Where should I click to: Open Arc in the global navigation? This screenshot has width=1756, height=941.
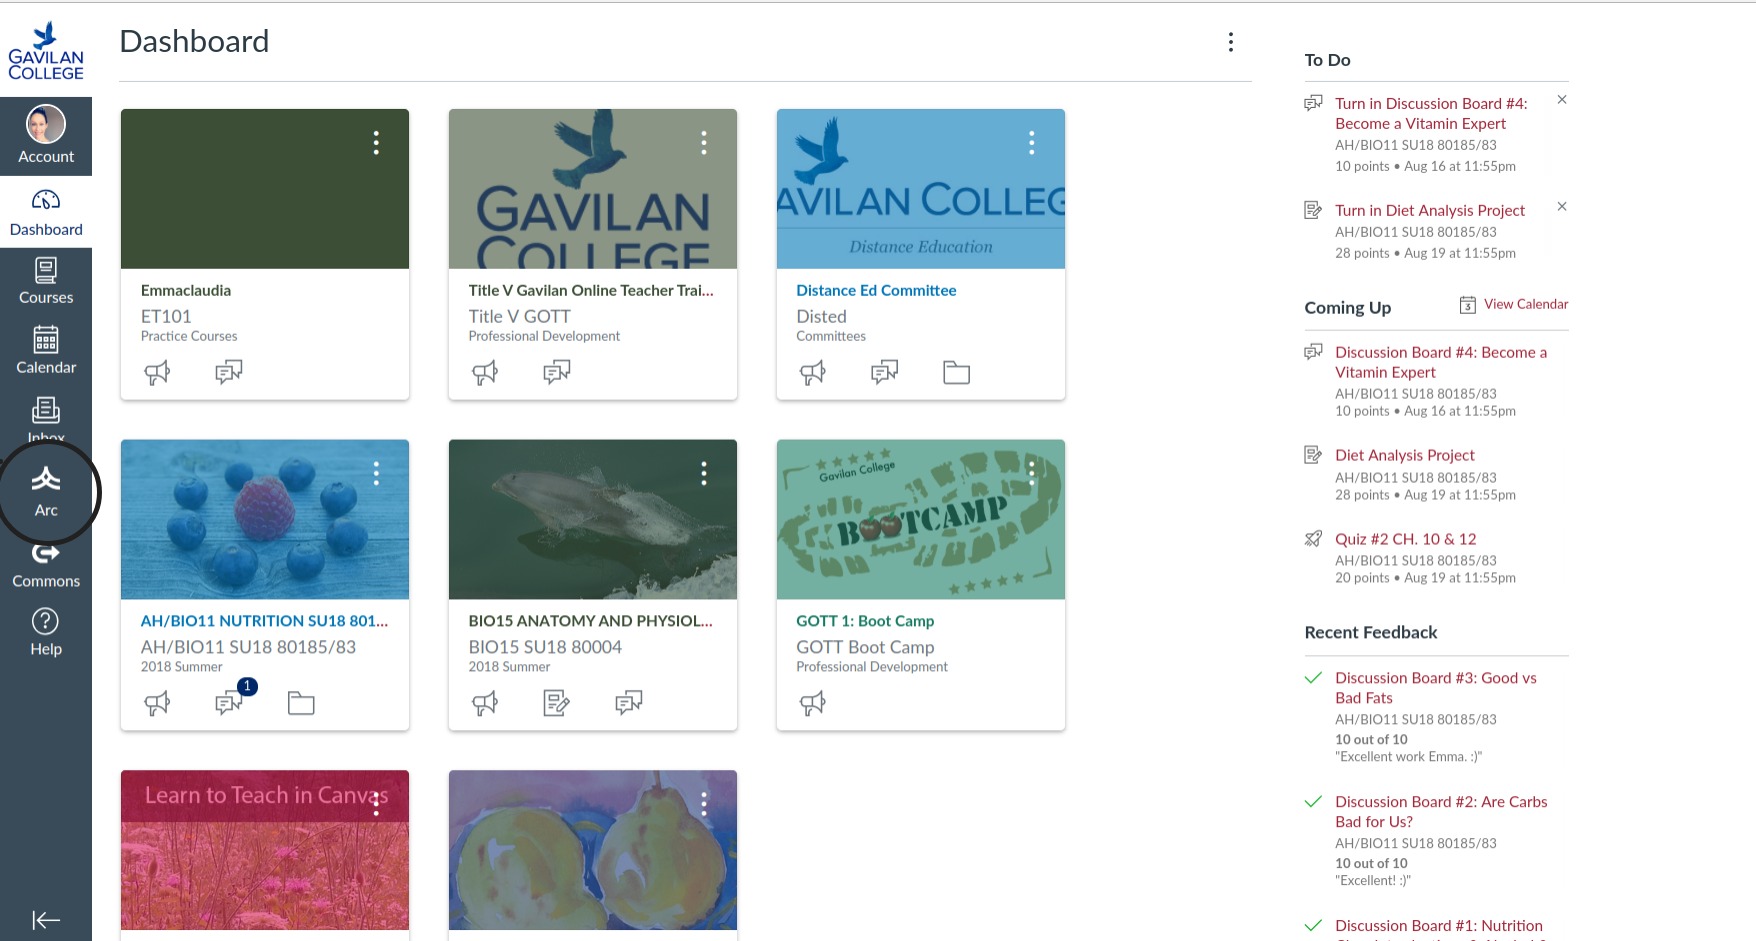[46, 492]
